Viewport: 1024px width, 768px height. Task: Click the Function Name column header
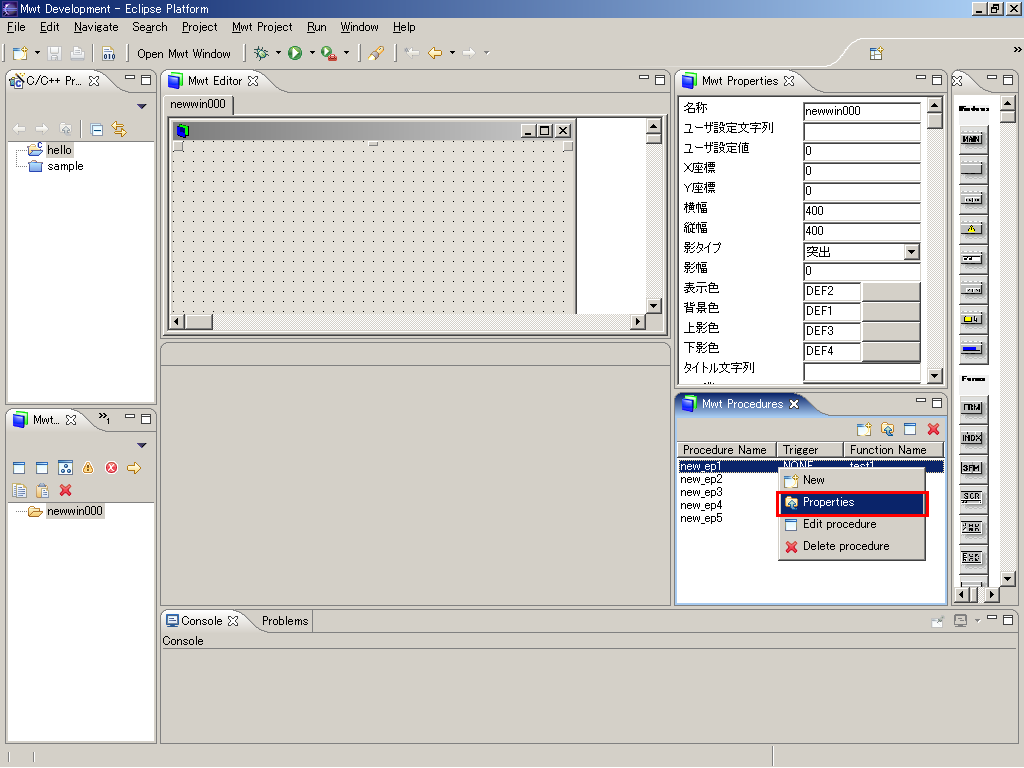point(893,450)
